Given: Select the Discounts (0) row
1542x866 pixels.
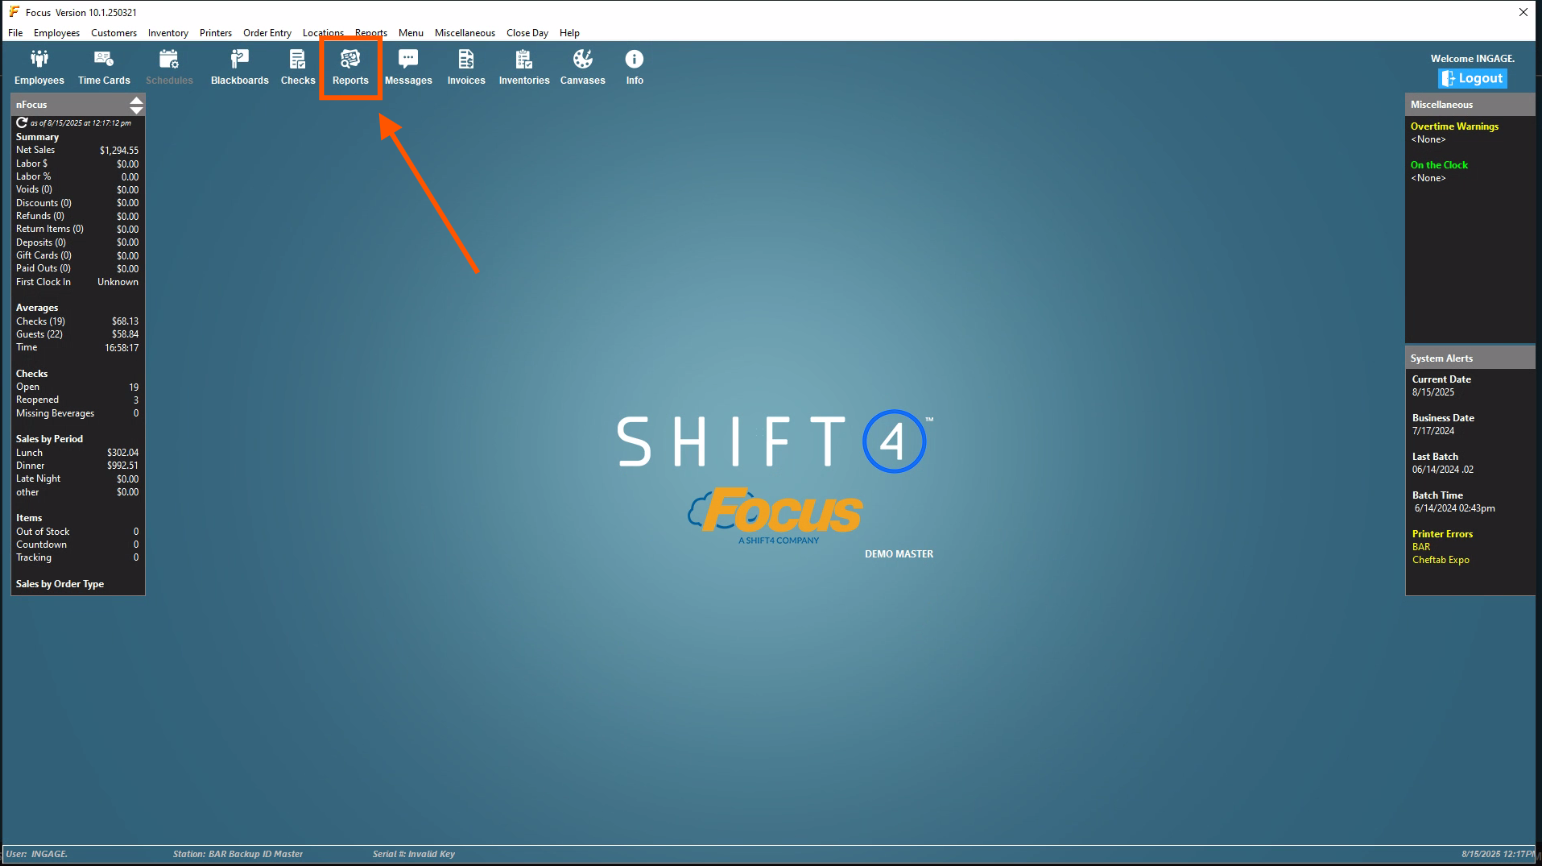Looking at the screenshot, I should click(77, 203).
